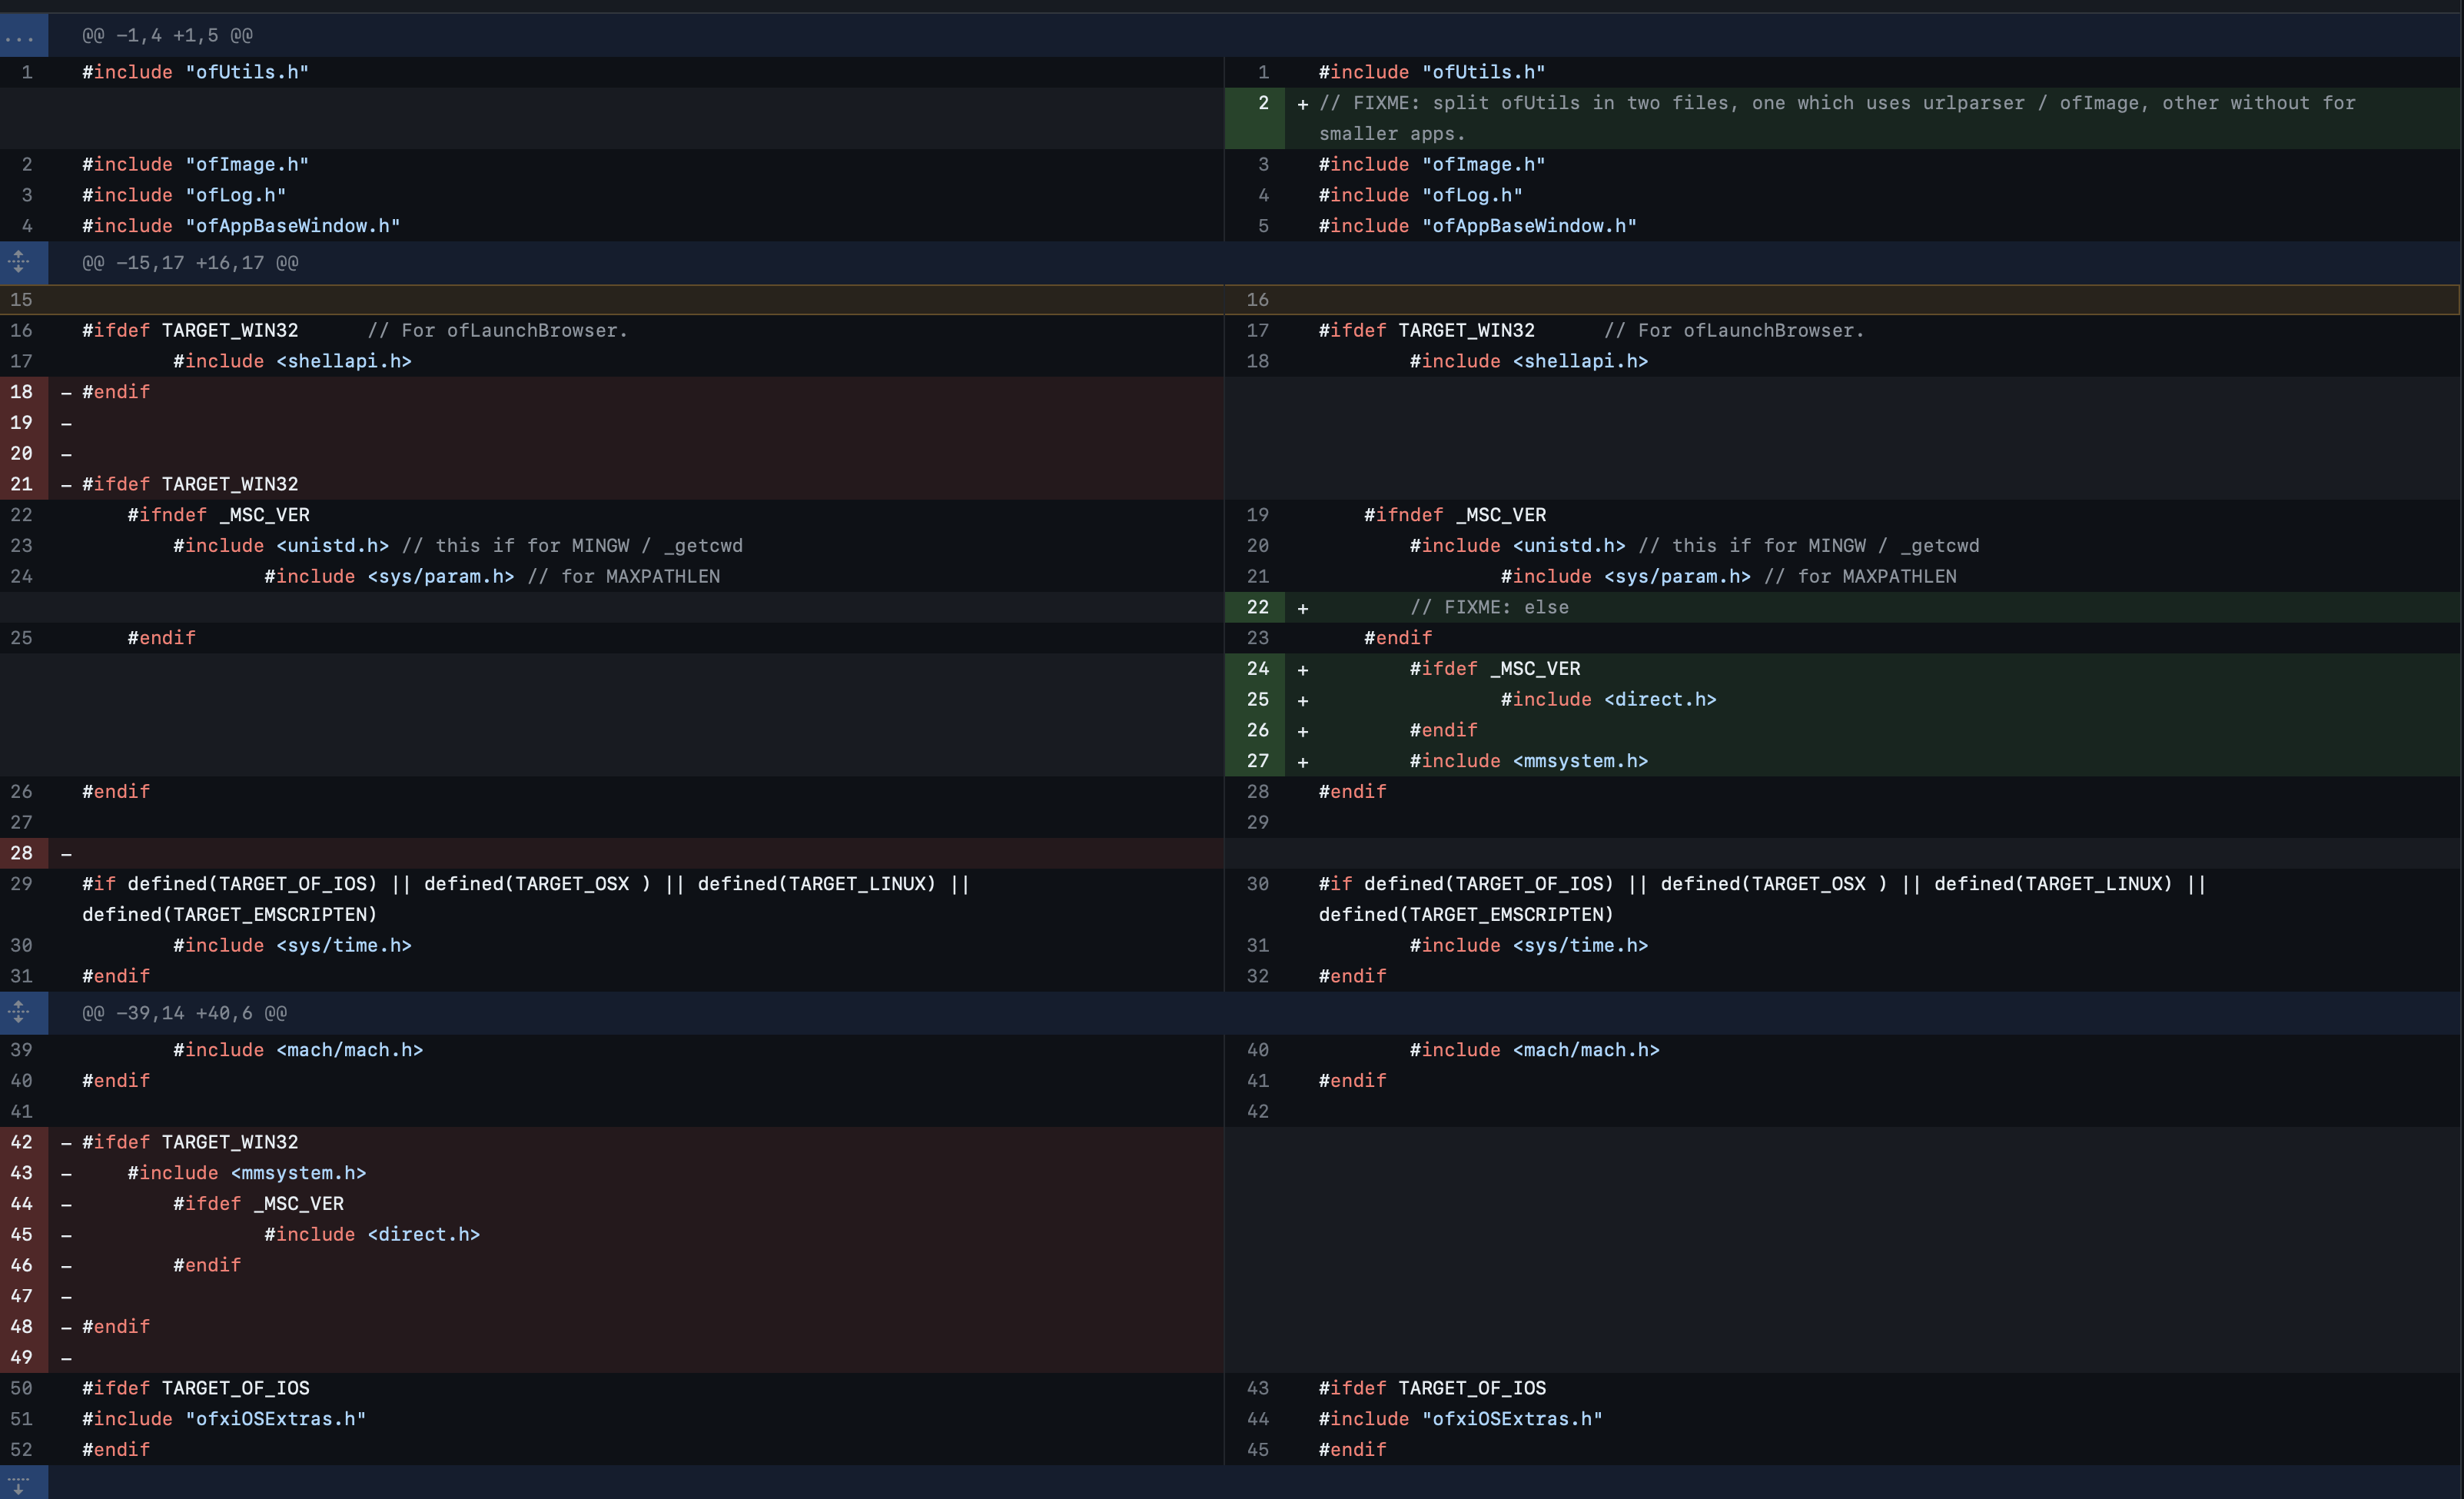The image size is (2464, 1499).
Task: Click the ofxiOSExtras.h include on right line 44
Action: coord(1460,1419)
